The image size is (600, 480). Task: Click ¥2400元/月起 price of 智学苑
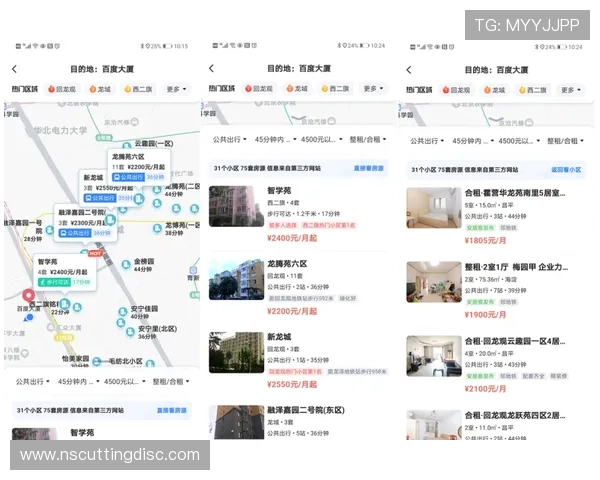click(292, 238)
